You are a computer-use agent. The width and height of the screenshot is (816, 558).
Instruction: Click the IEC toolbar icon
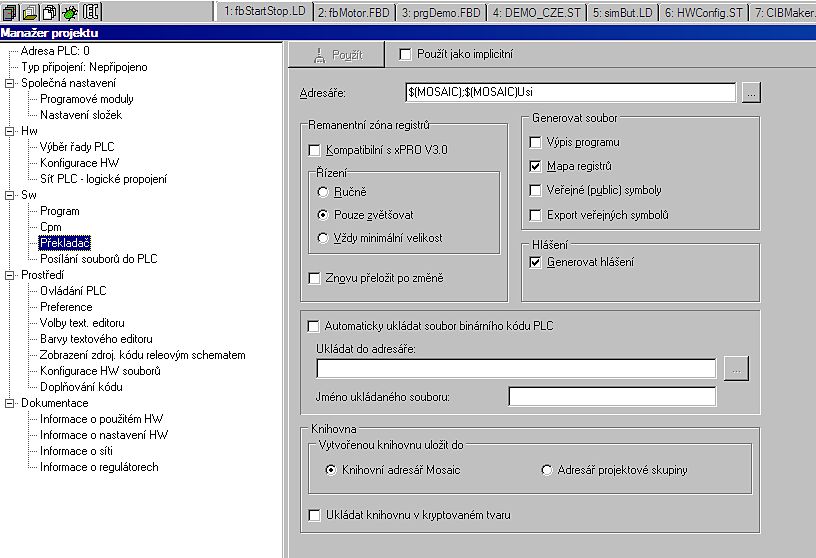click(x=92, y=12)
